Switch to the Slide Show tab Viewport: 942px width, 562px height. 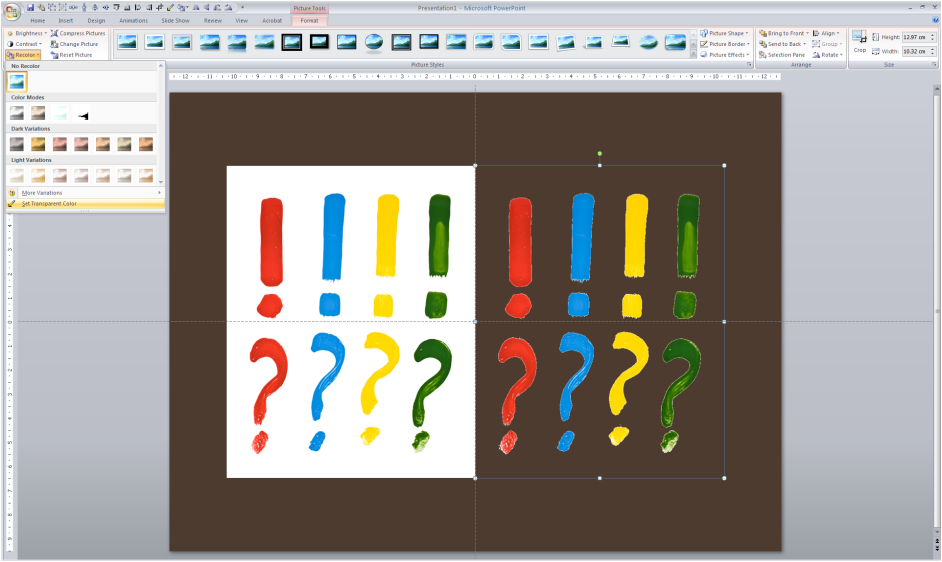click(x=175, y=20)
